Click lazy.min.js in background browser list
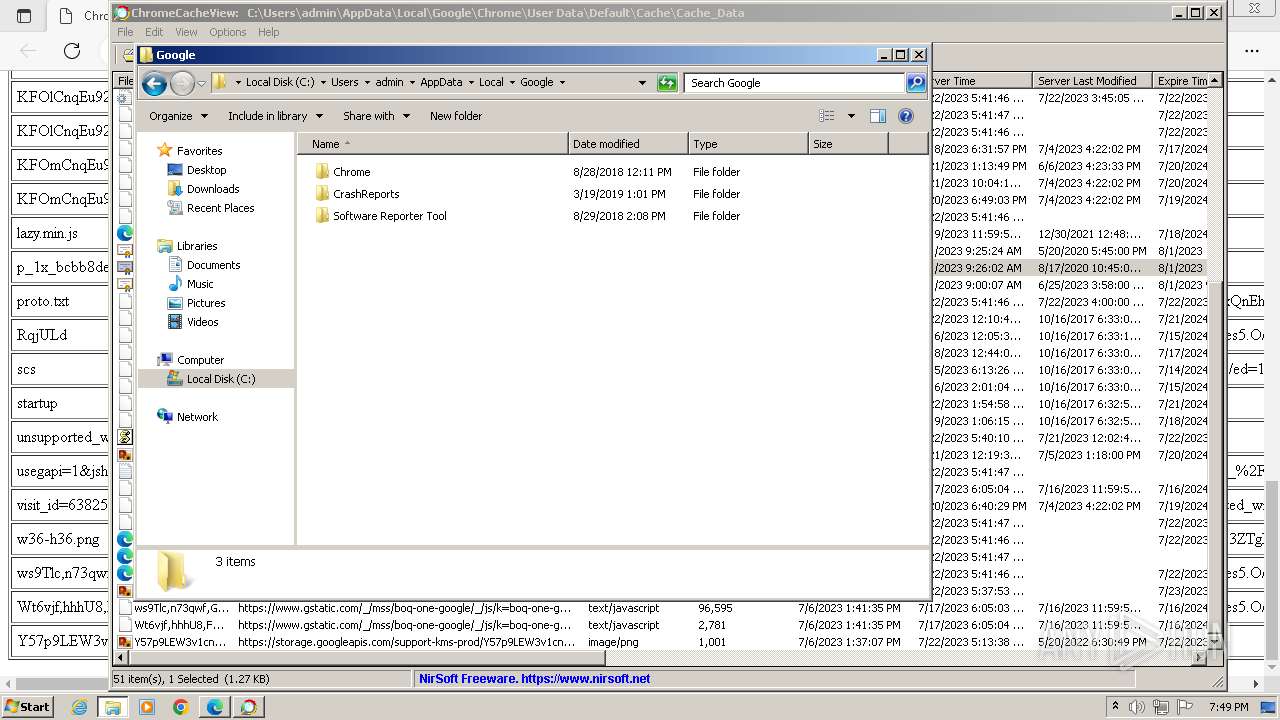 47,233
